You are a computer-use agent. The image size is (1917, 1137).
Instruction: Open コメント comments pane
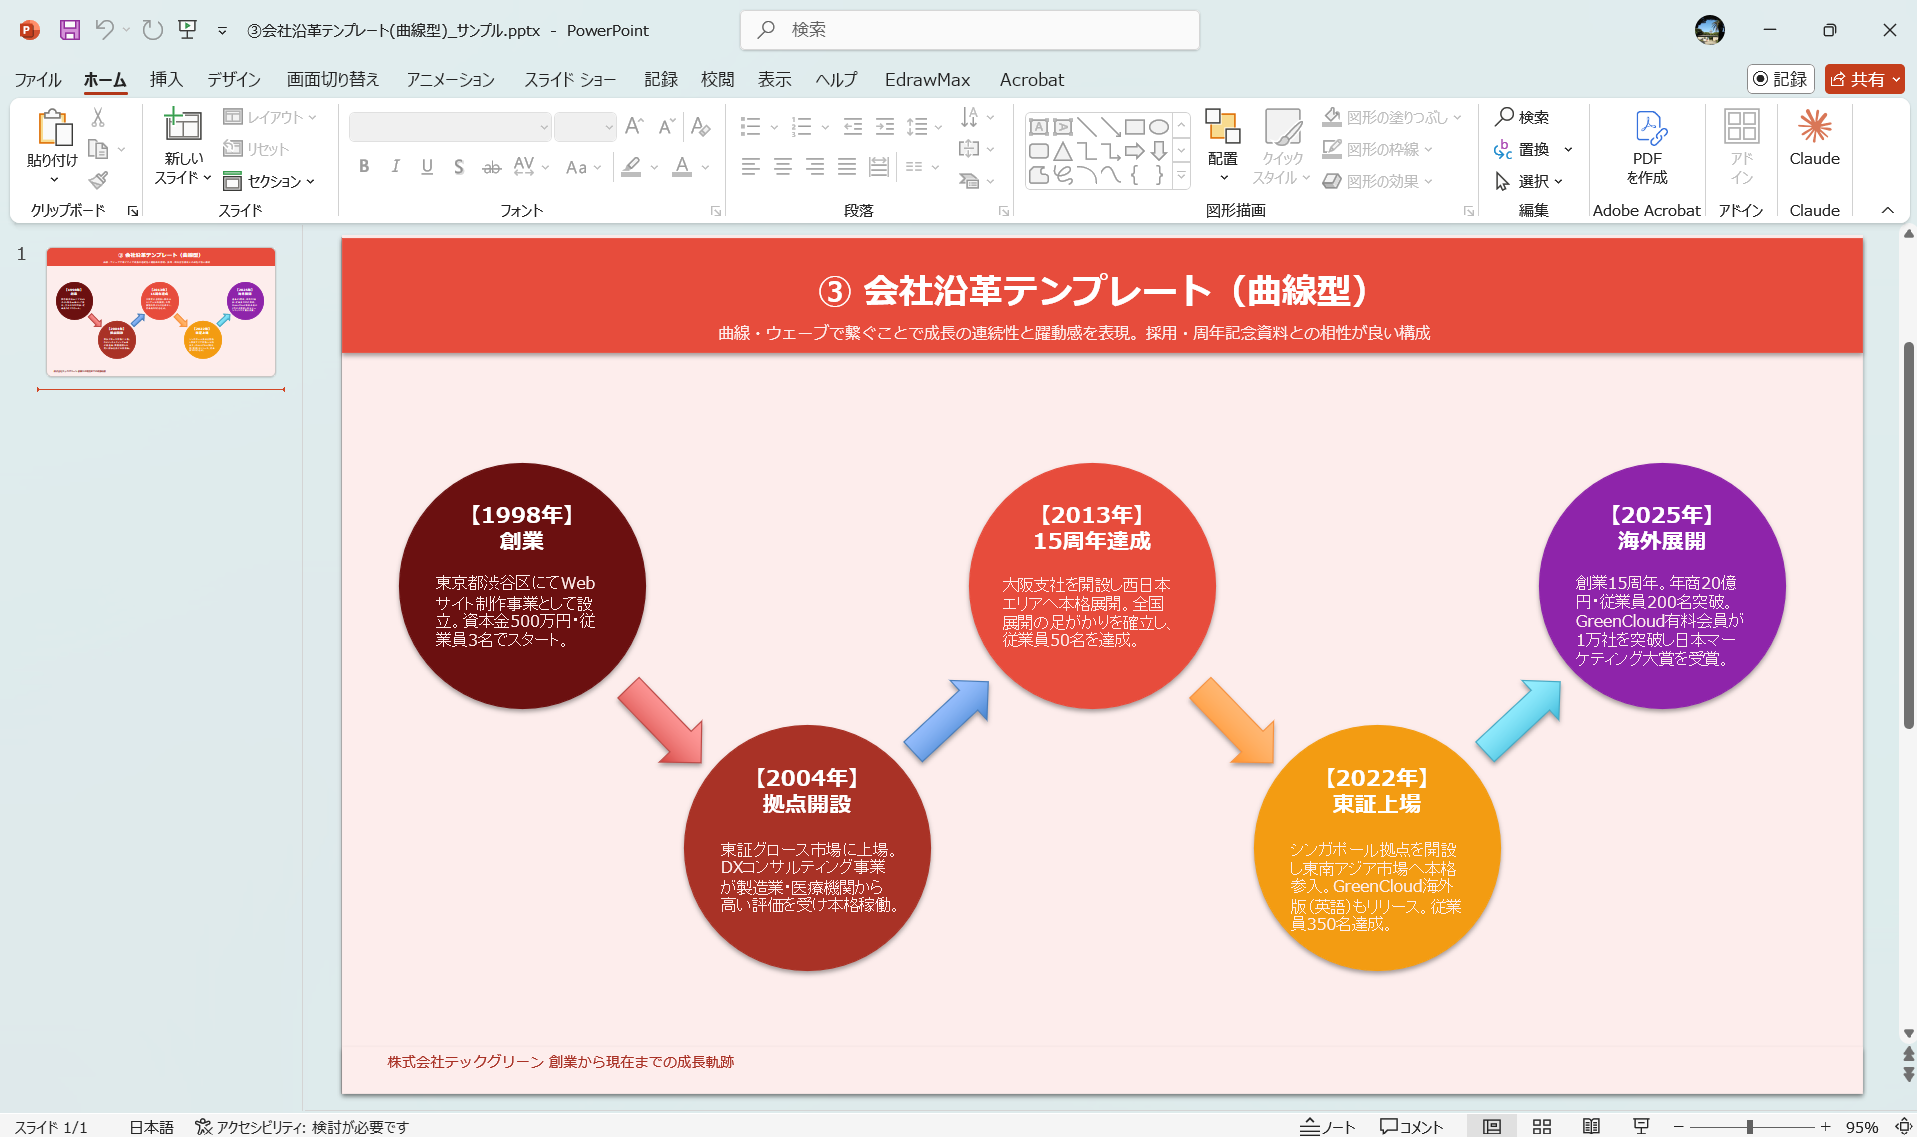[1412, 1126]
